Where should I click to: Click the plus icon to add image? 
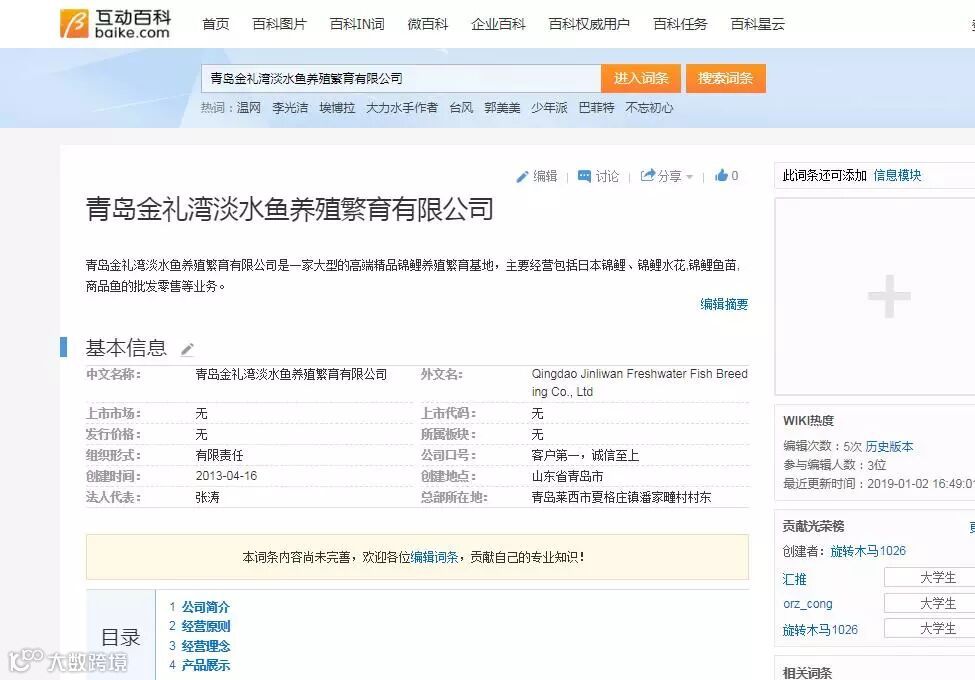click(889, 296)
